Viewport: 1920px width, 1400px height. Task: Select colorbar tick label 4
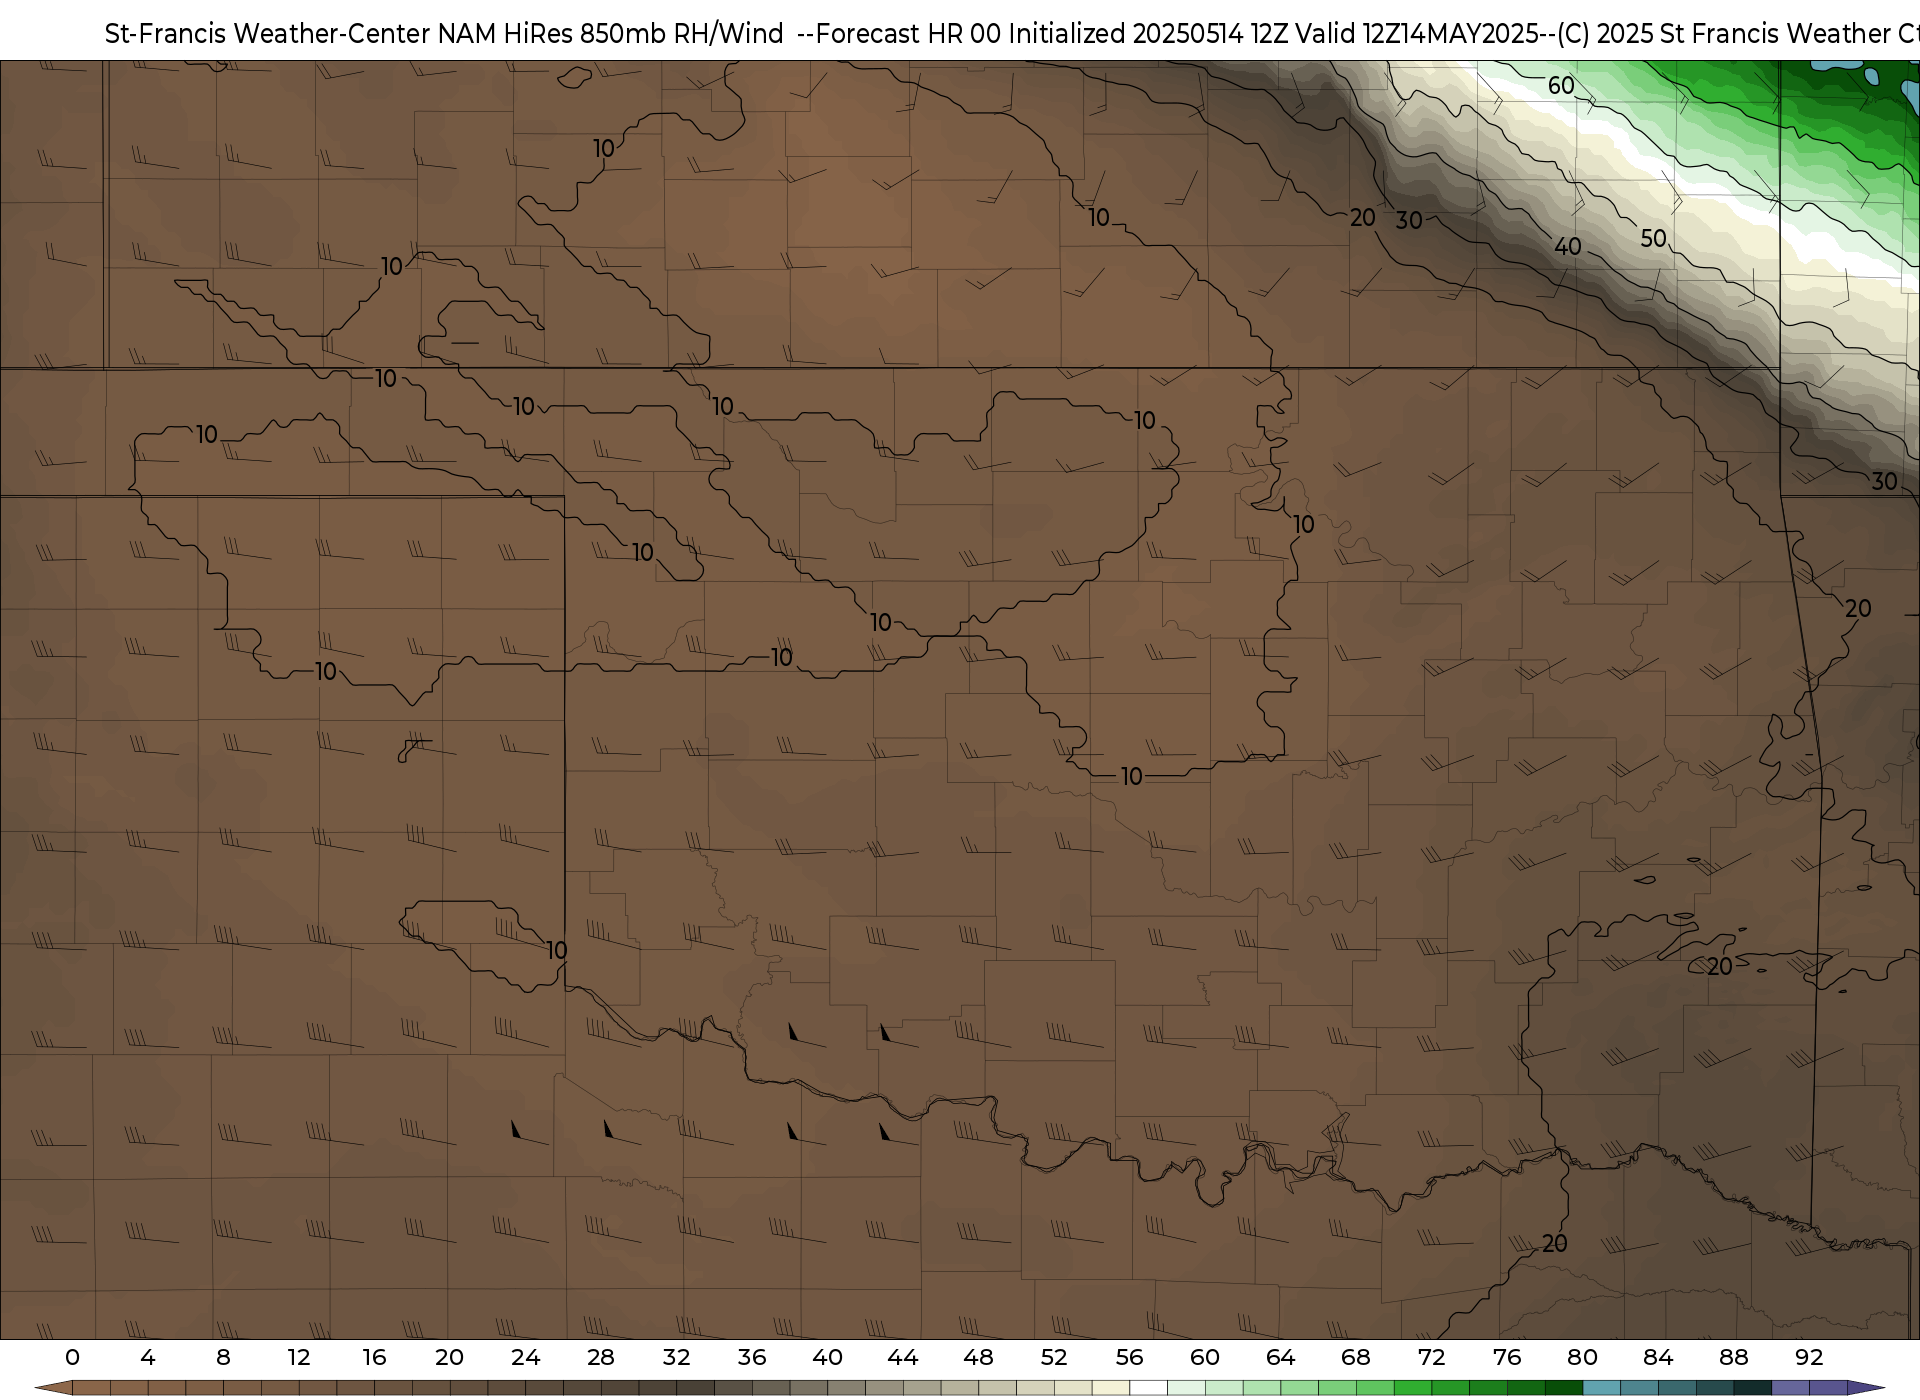coord(148,1357)
